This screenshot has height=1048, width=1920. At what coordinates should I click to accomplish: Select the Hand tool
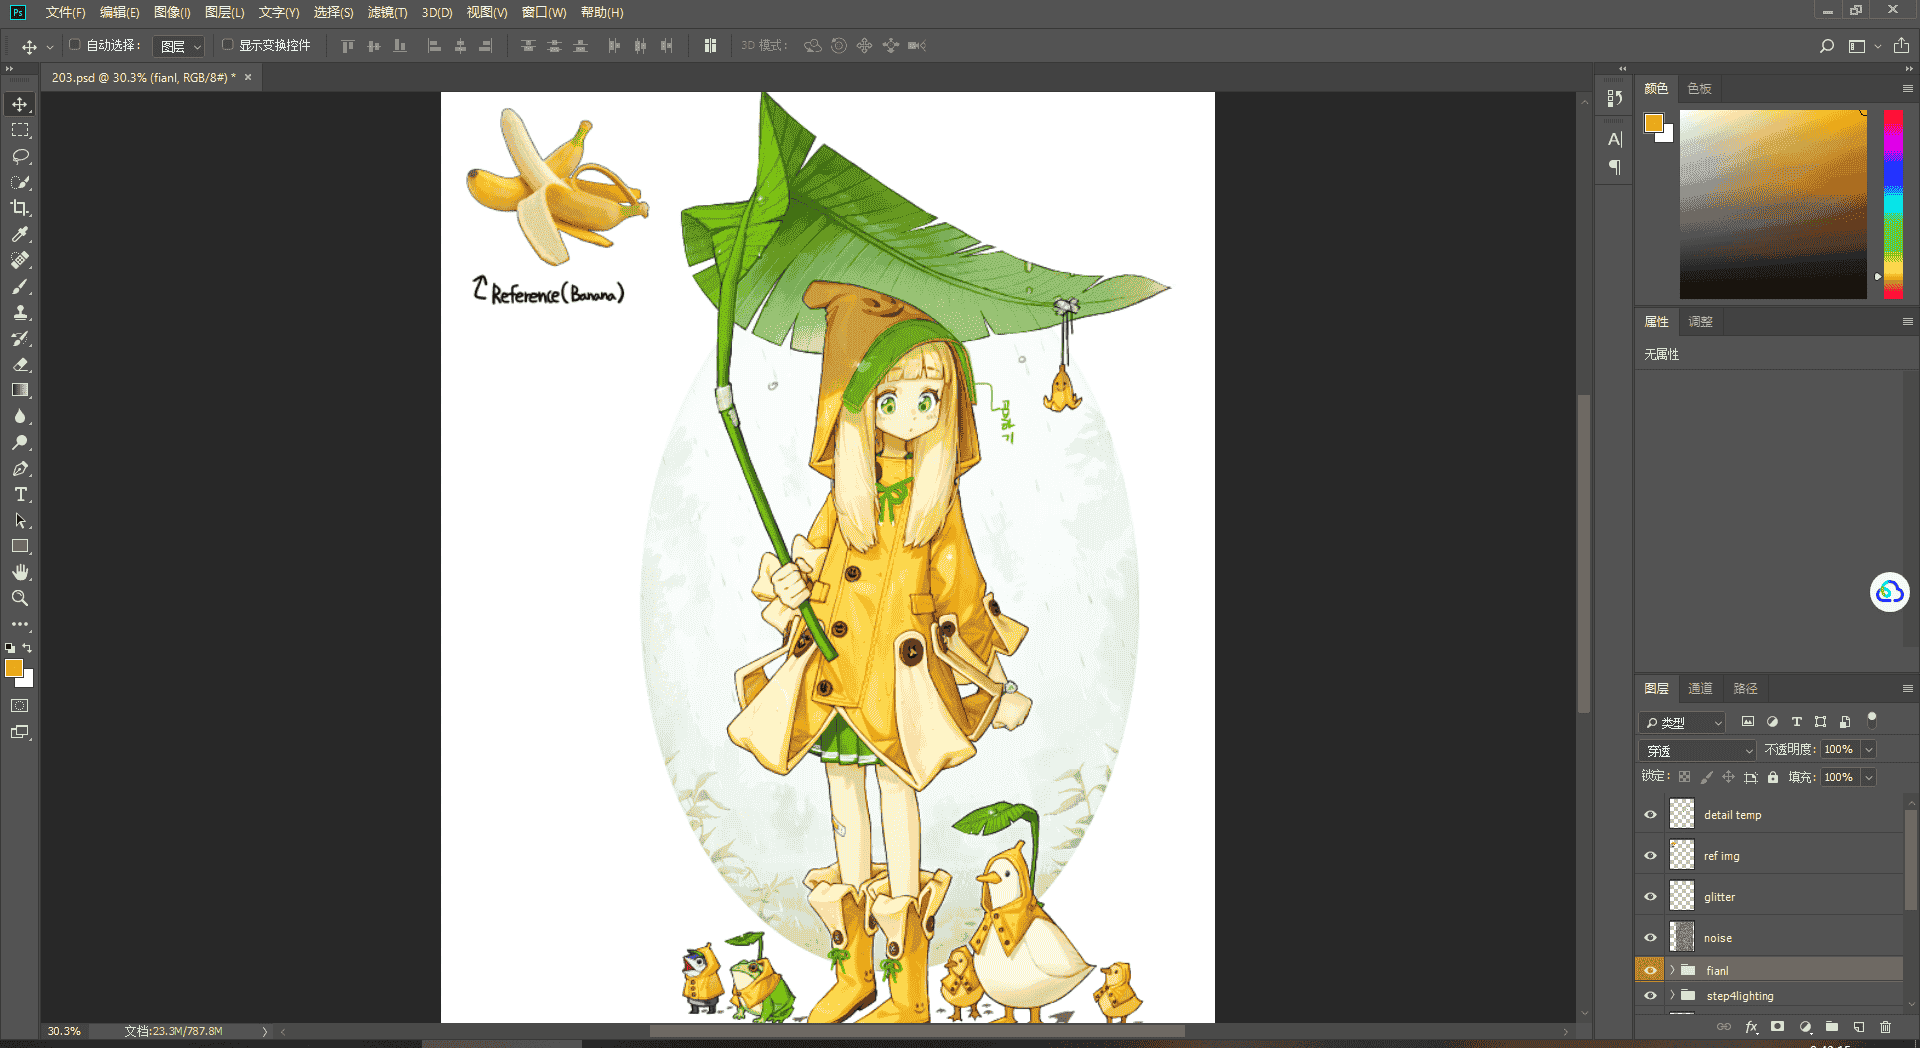pos(20,572)
